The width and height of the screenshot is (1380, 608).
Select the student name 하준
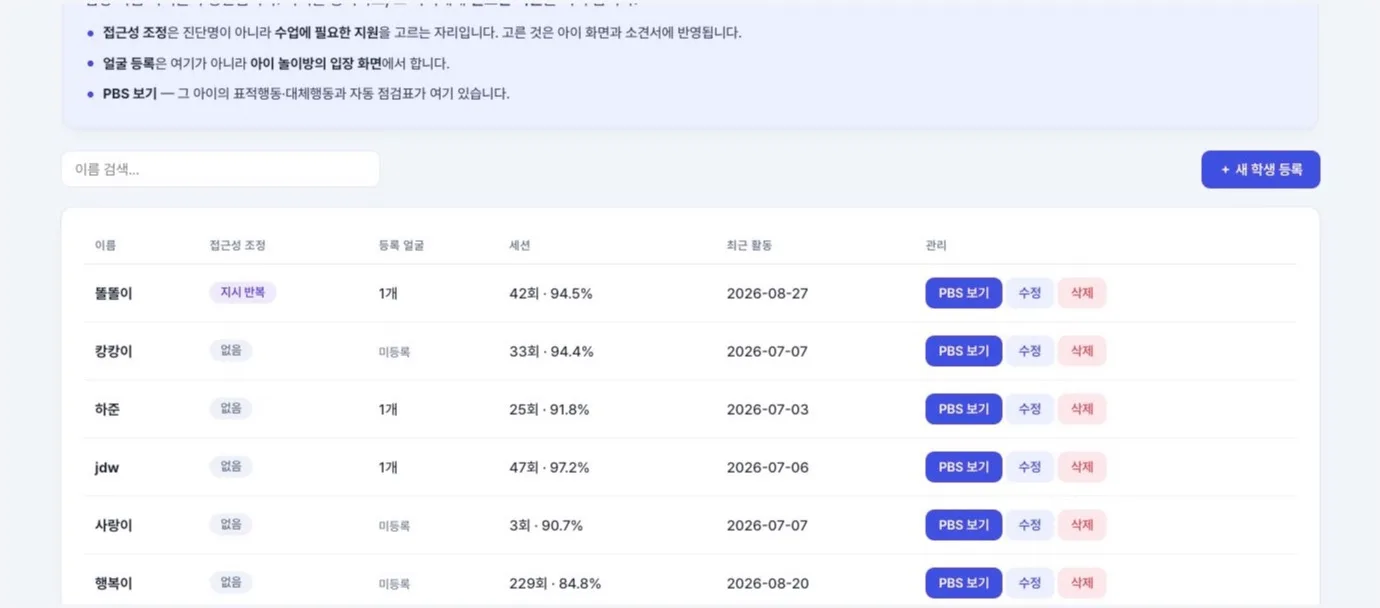(x=107, y=409)
